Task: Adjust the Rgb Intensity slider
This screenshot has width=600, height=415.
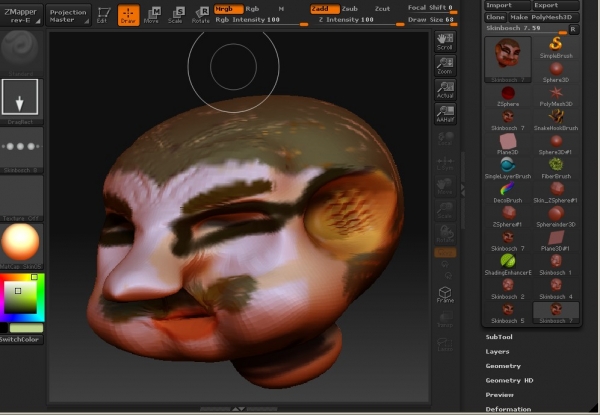Action: tap(261, 20)
